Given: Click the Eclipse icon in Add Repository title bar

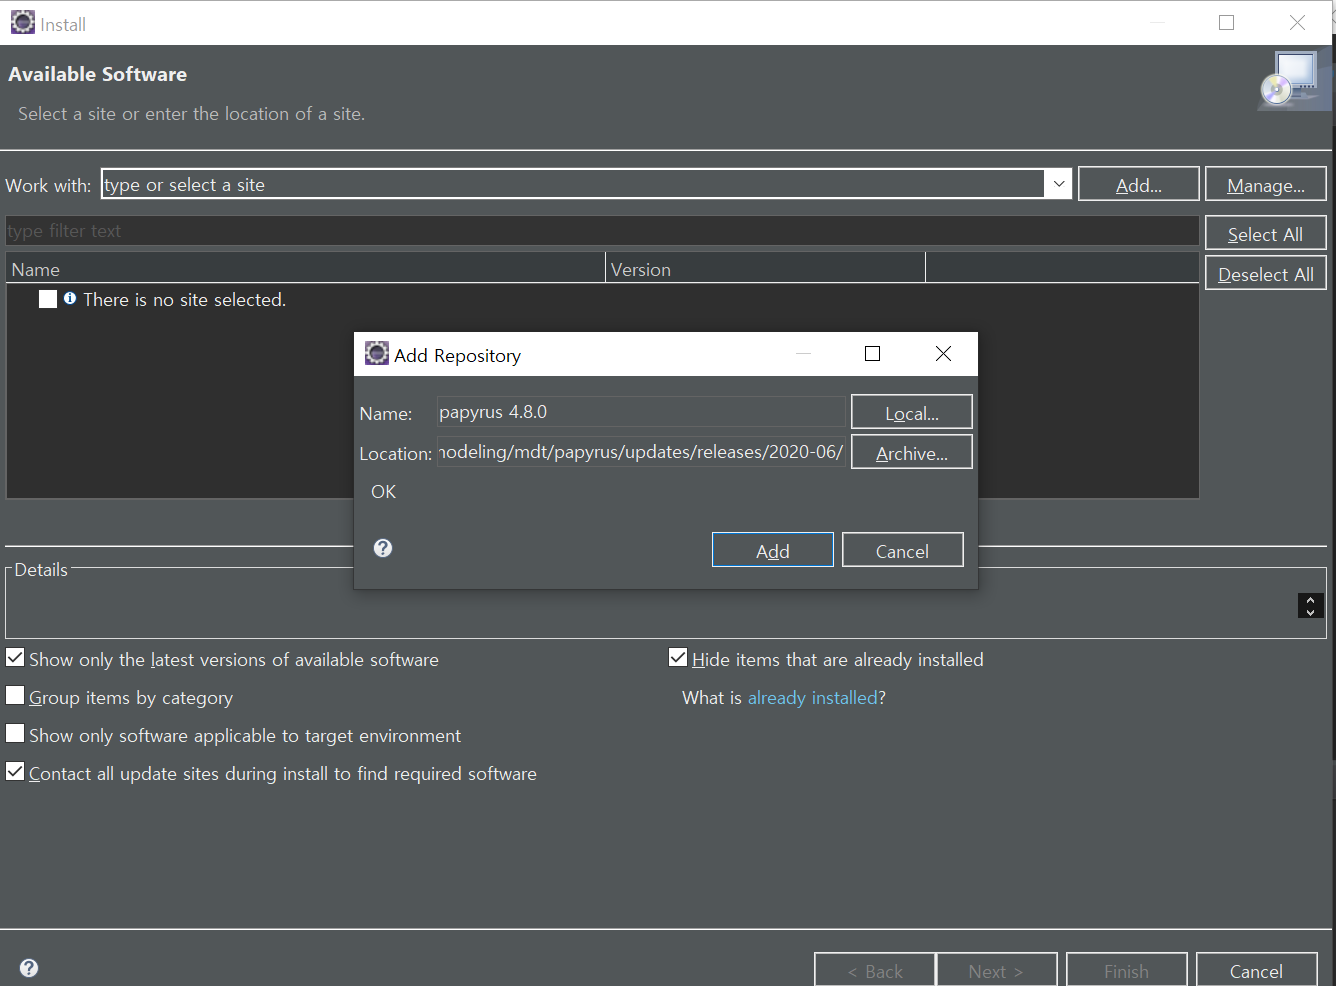Looking at the screenshot, I should point(377,353).
